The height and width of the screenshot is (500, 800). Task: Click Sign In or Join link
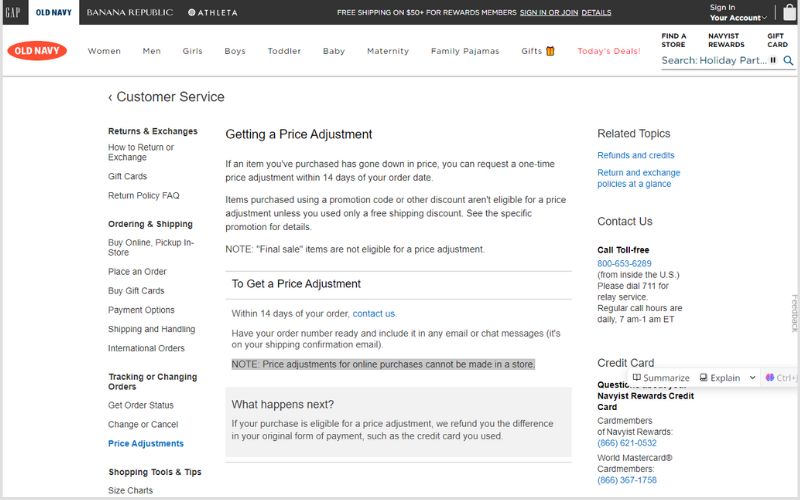(x=548, y=12)
